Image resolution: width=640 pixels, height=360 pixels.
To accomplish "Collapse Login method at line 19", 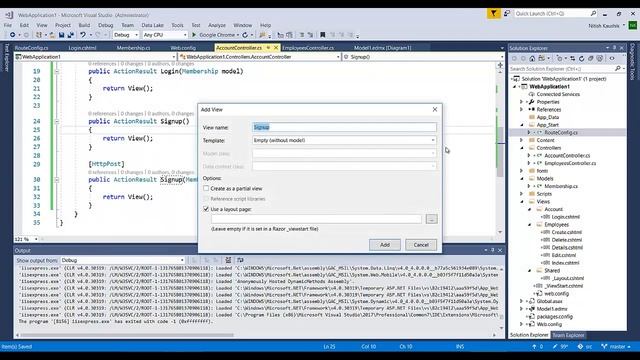I will click(57, 71).
